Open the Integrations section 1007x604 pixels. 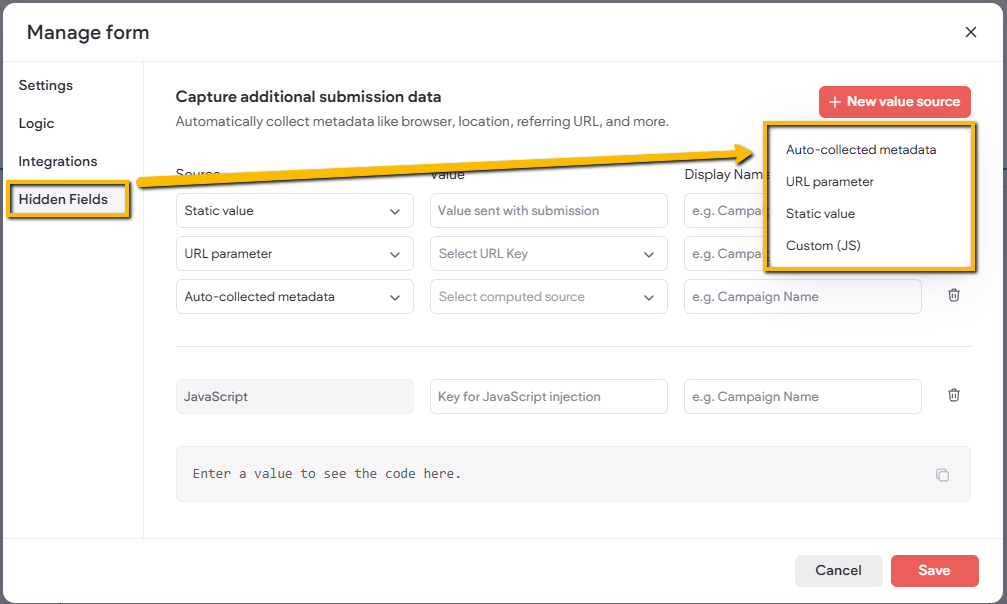coord(58,161)
